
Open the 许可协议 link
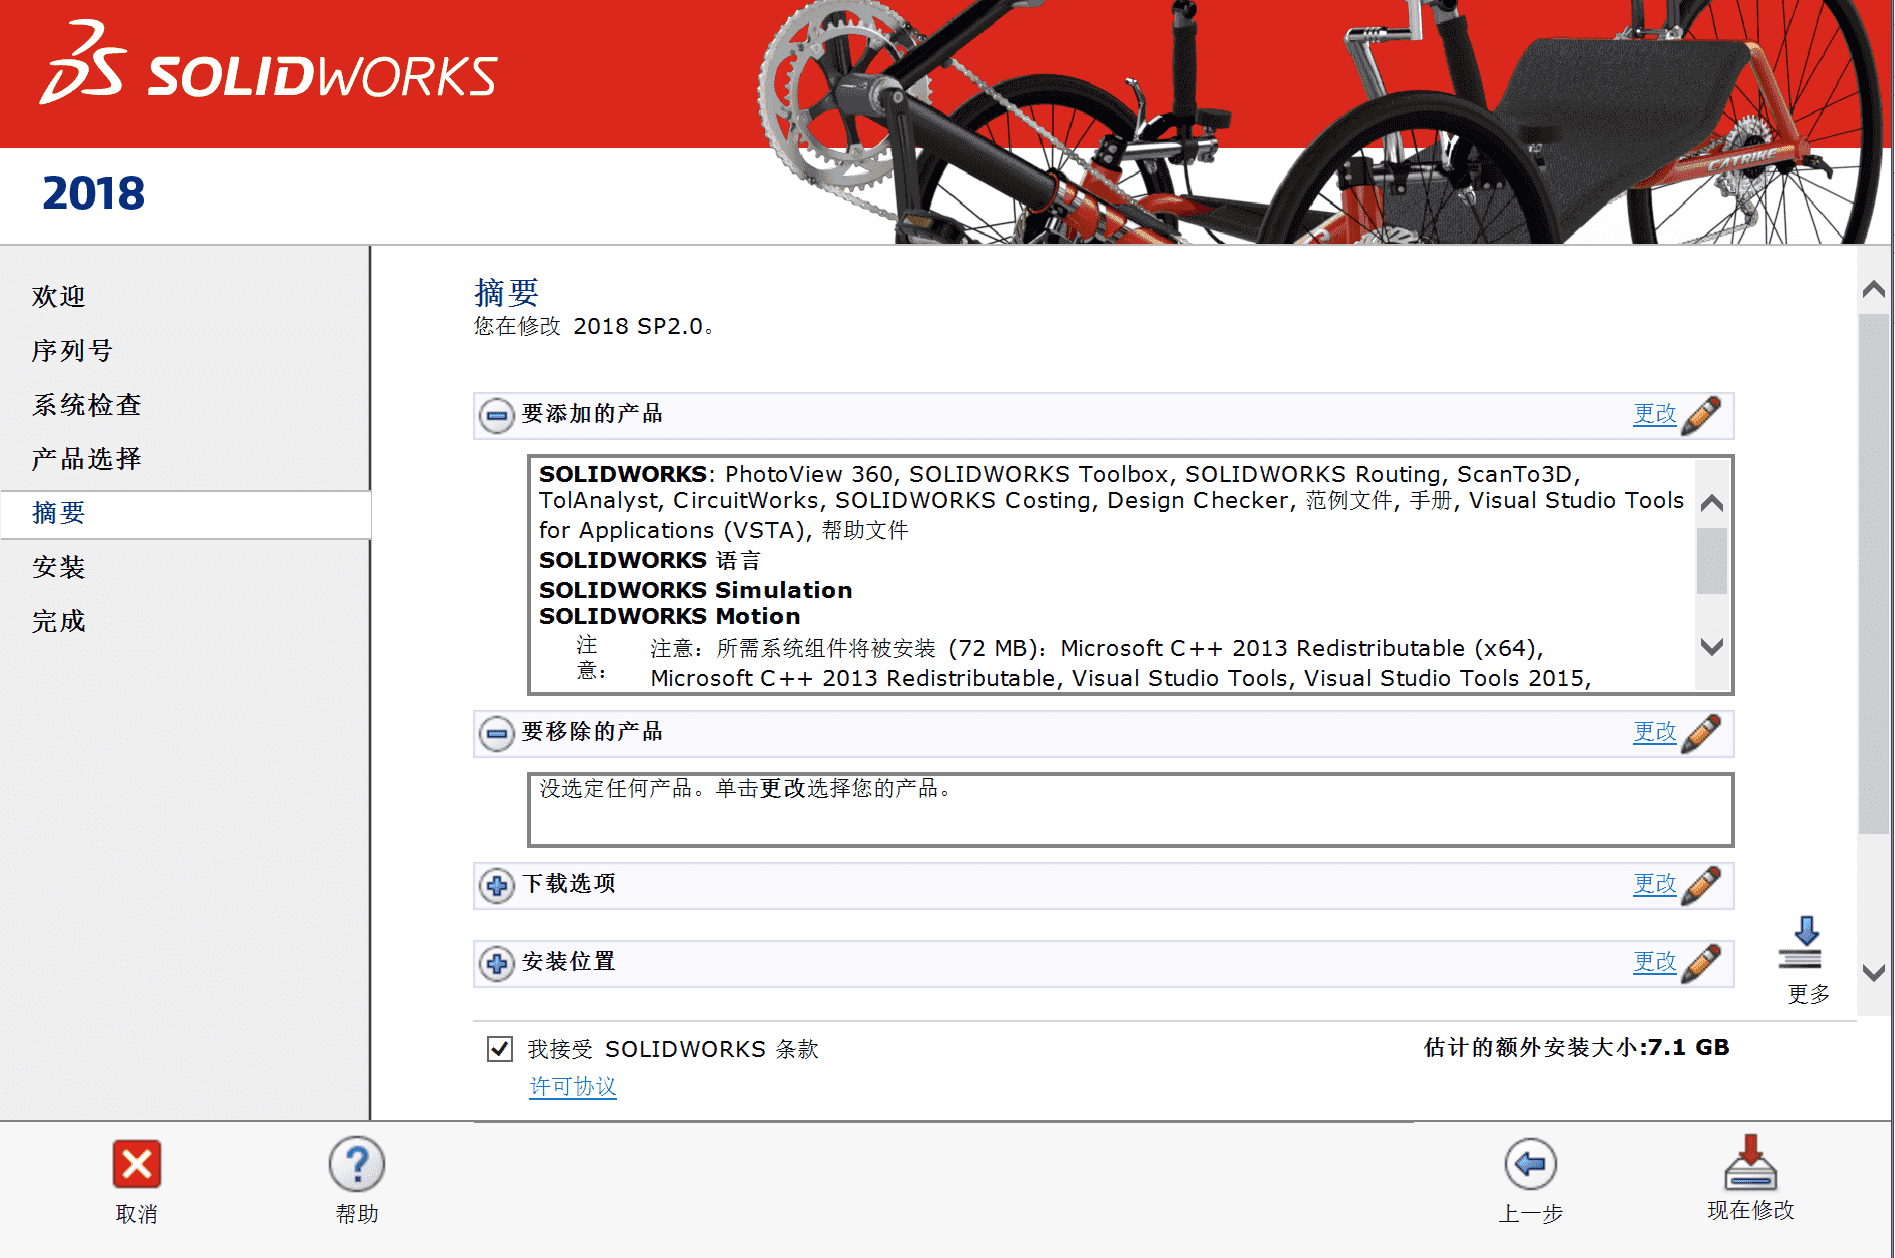(571, 1086)
